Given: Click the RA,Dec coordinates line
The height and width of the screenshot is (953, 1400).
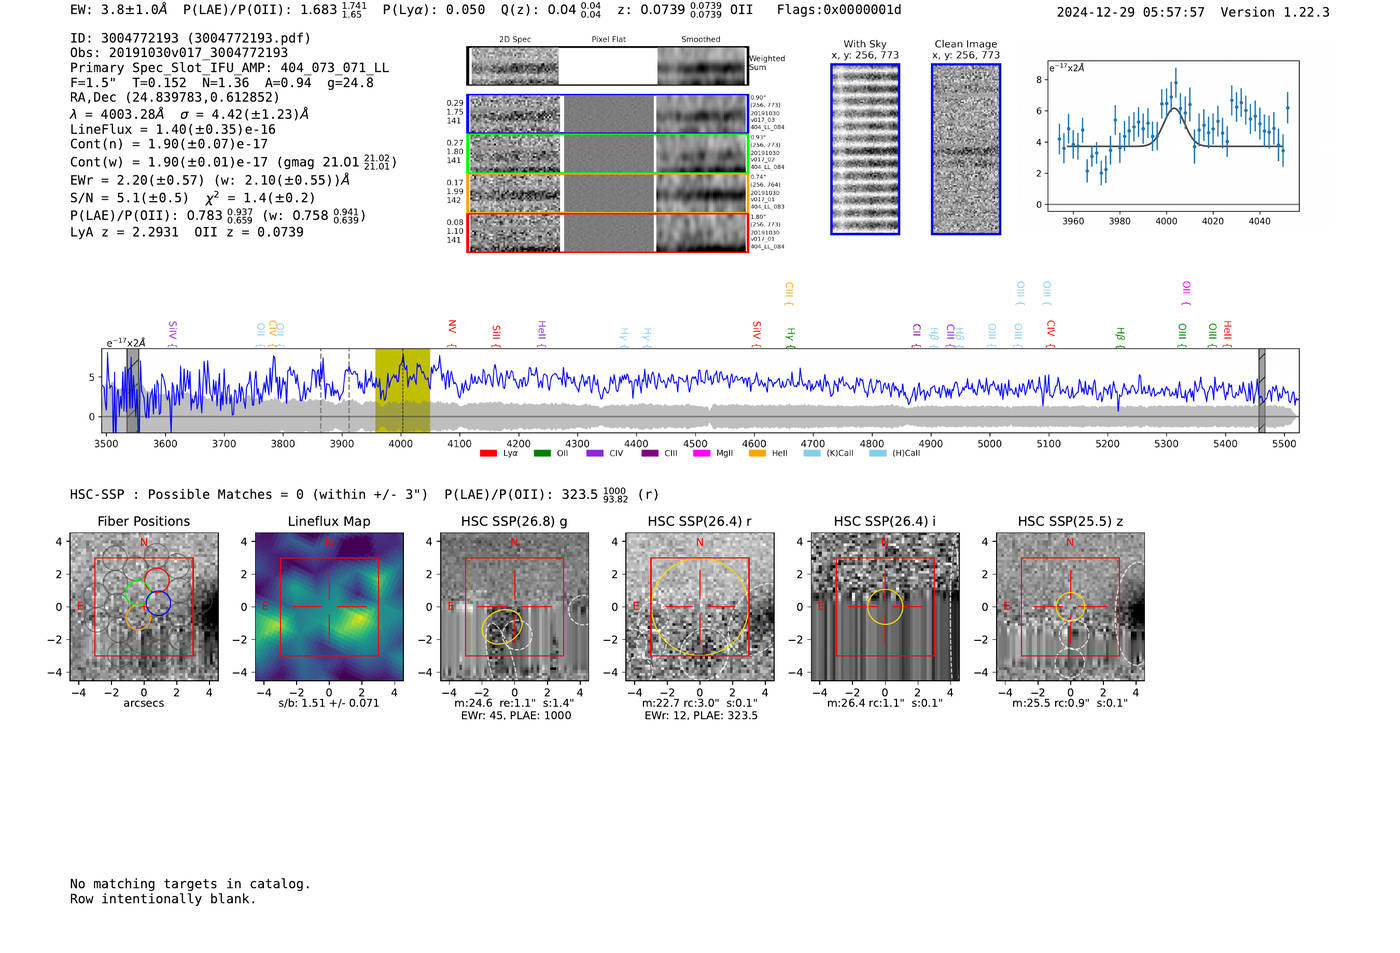Looking at the screenshot, I should tap(175, 97).
